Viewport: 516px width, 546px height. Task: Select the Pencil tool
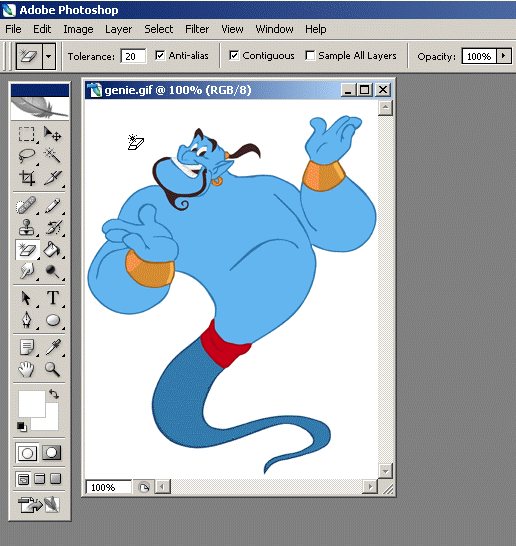[53, 205]
